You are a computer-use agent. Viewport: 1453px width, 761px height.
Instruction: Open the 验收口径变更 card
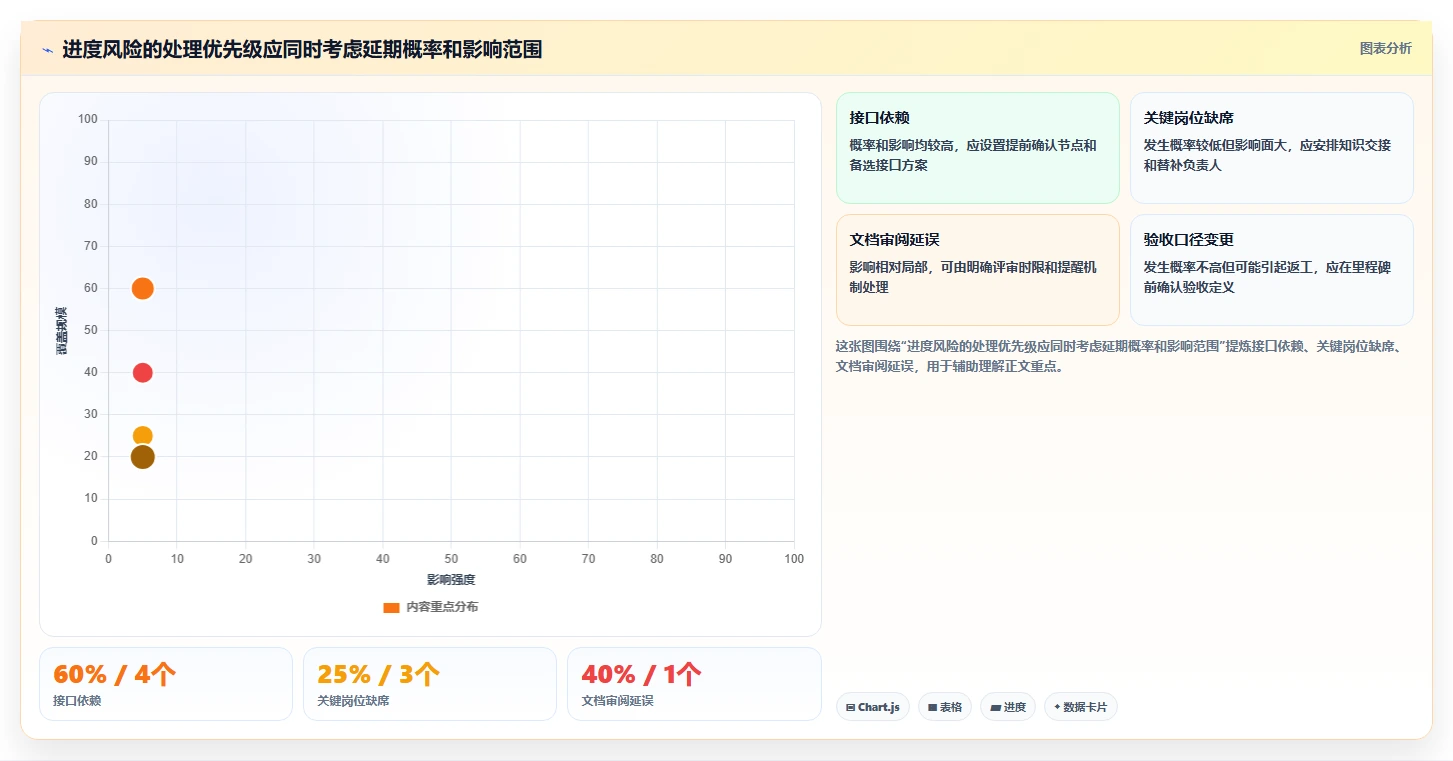[1271, 270]
